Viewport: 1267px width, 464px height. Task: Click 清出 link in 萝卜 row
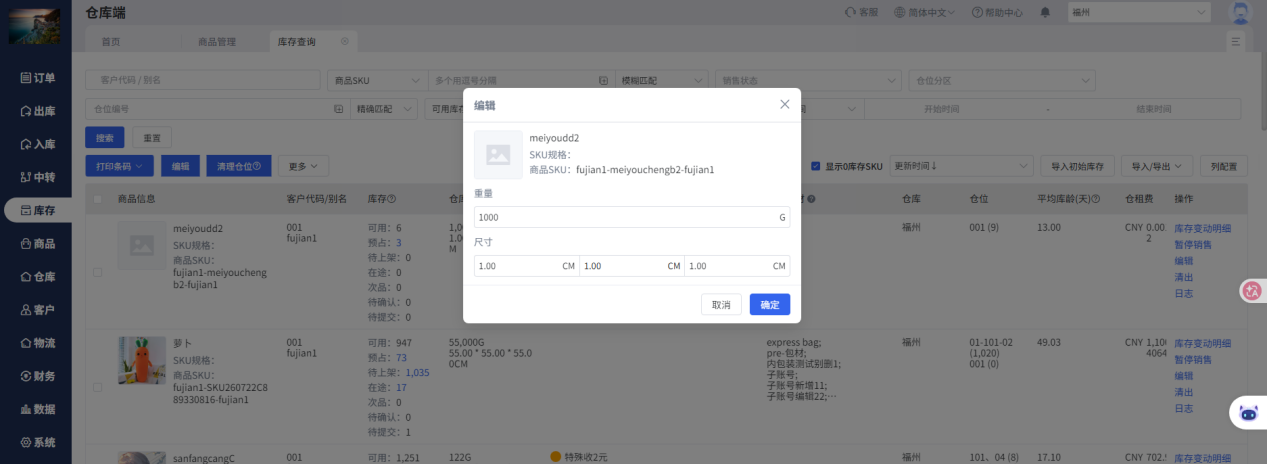pos(1183,392)
